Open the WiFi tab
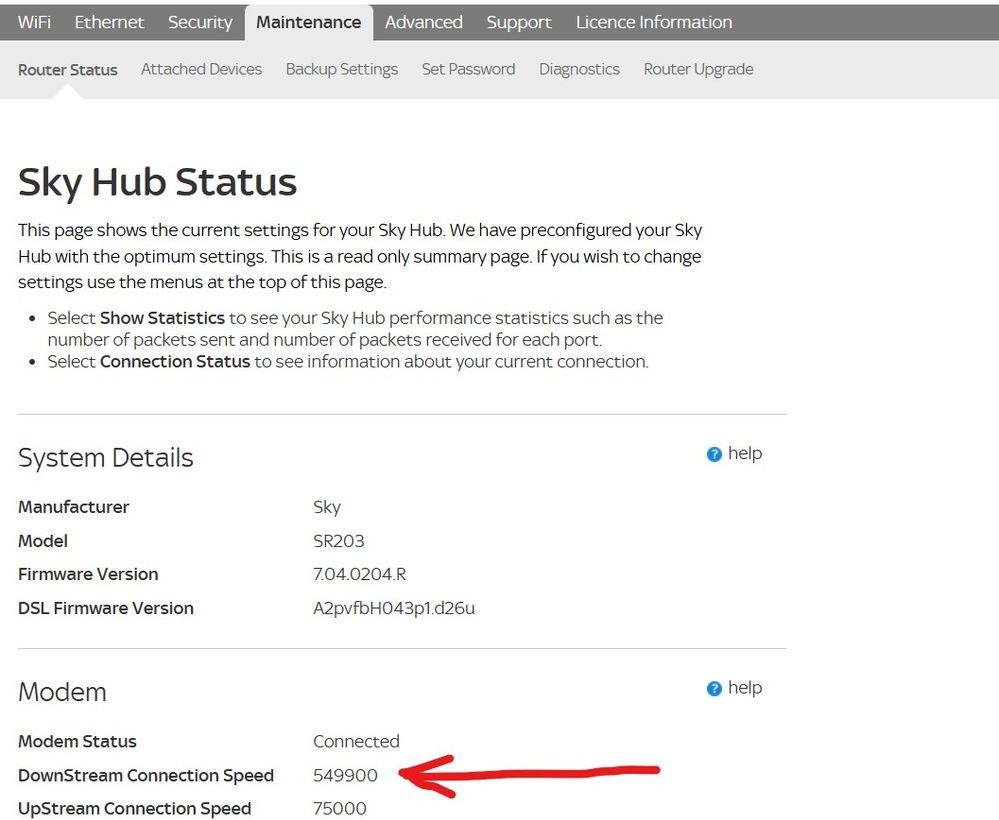Image resolution: width=999 pixels, height=820 pixels. [34, 22]
